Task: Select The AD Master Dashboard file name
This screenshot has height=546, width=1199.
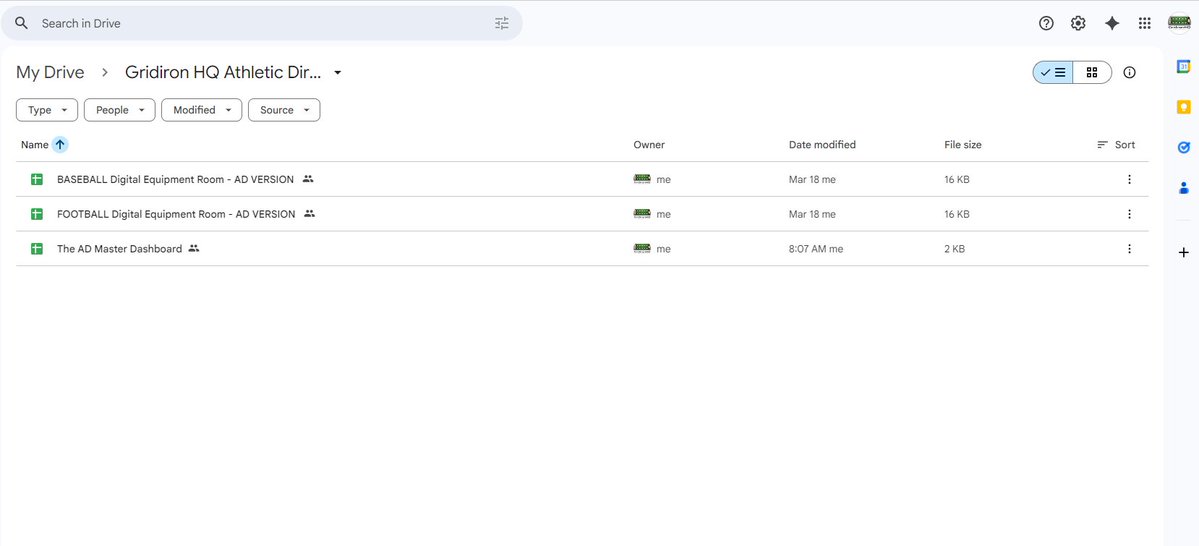Action: click(x=119, y=249)
